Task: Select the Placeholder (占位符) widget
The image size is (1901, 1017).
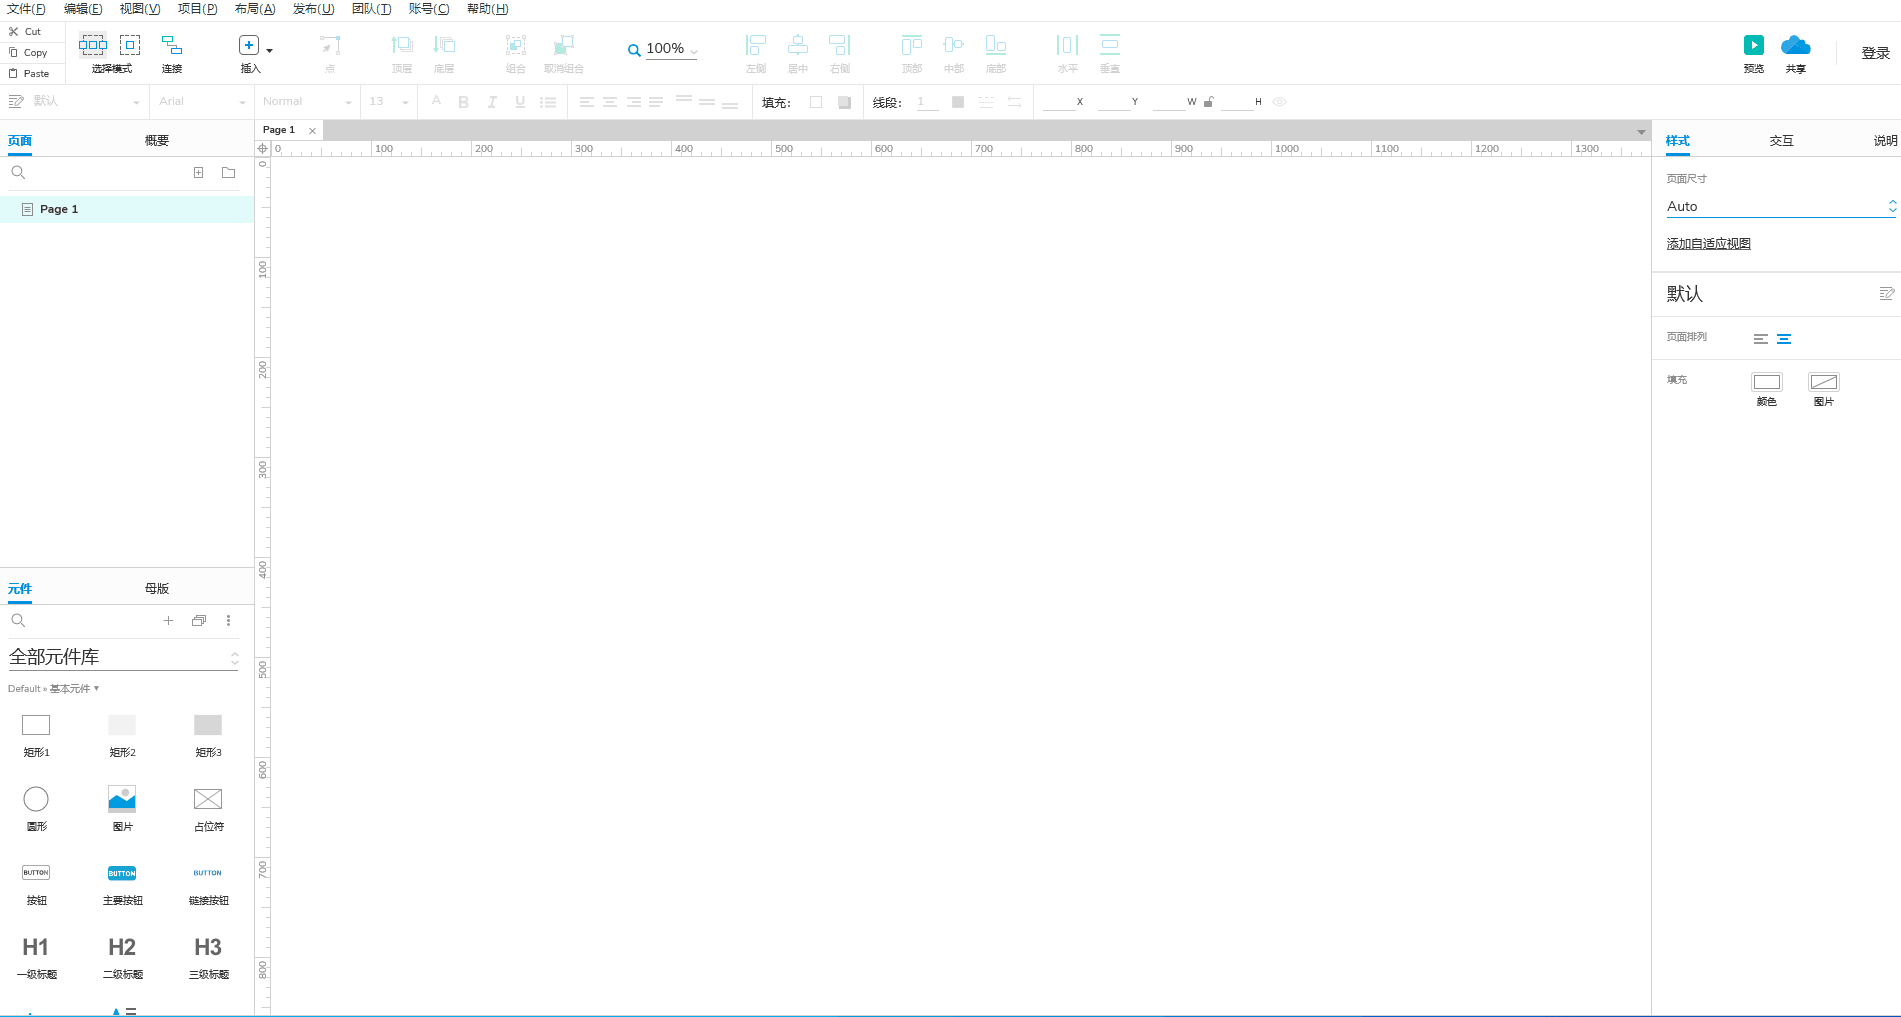Action: (208, 799)
